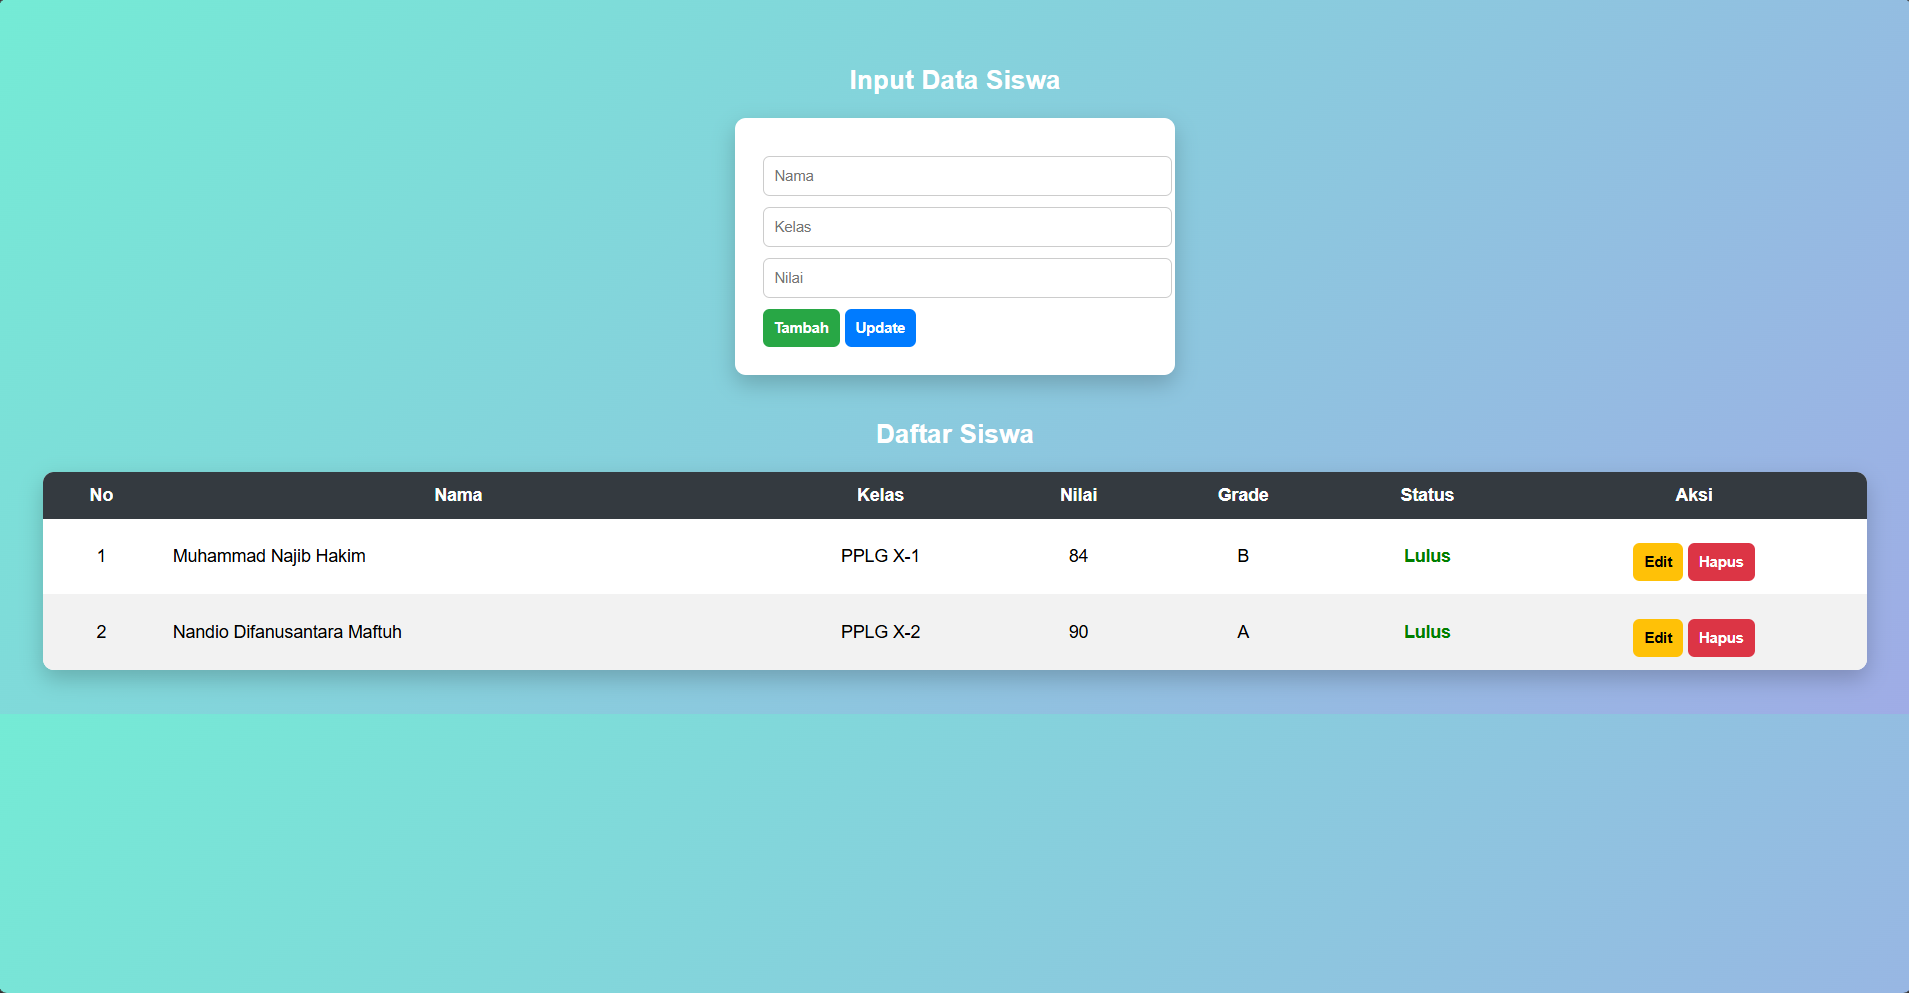Edit Nandio Difanusantara Maftuh's entry
This screenshot has height=993, width=1909.
(x=1657, y=638)
